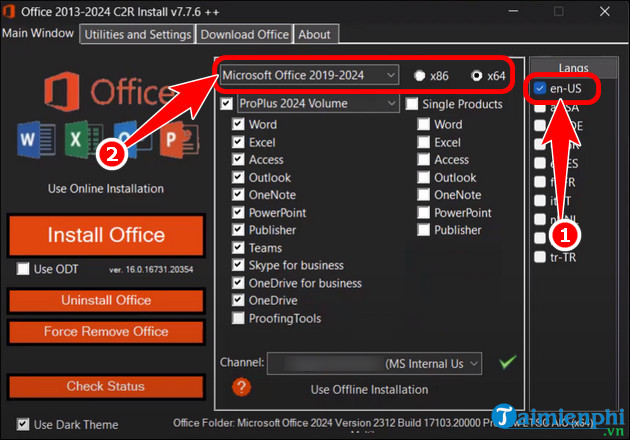
Task: Open the About tab
Action: coord(314,35)
